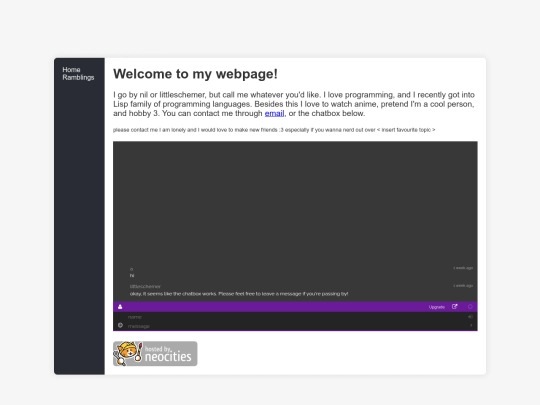Click the 'hi' chat message
This screenshot has width=540, height=405.
coord(132,276)
